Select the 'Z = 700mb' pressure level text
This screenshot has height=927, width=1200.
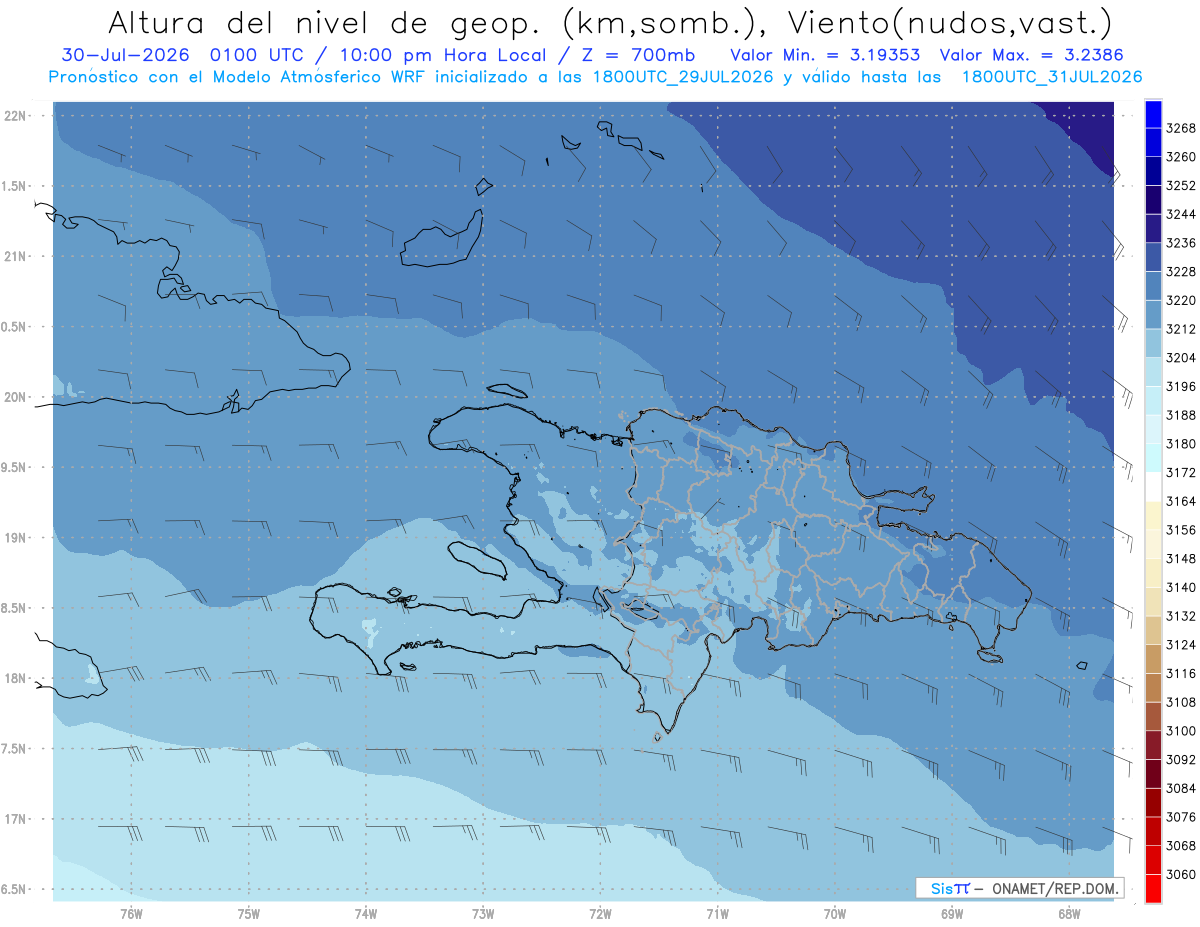[632, 55]
